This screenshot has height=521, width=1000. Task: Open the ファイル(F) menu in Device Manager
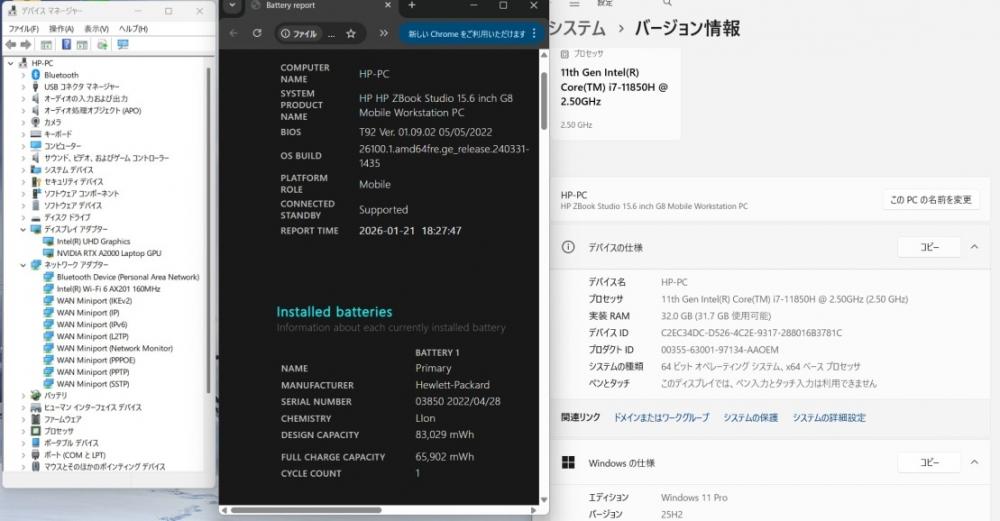24,29
